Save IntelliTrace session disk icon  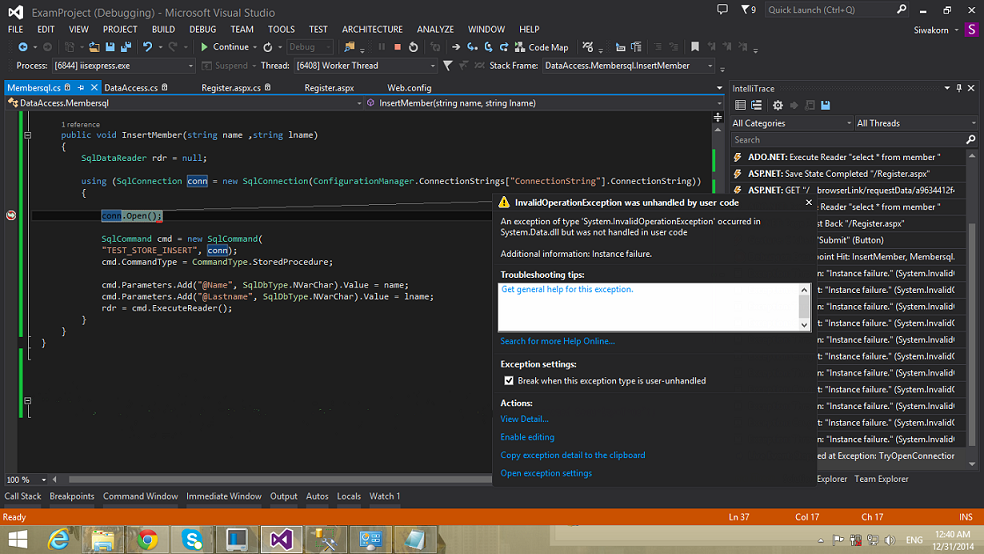pos(826,105)
